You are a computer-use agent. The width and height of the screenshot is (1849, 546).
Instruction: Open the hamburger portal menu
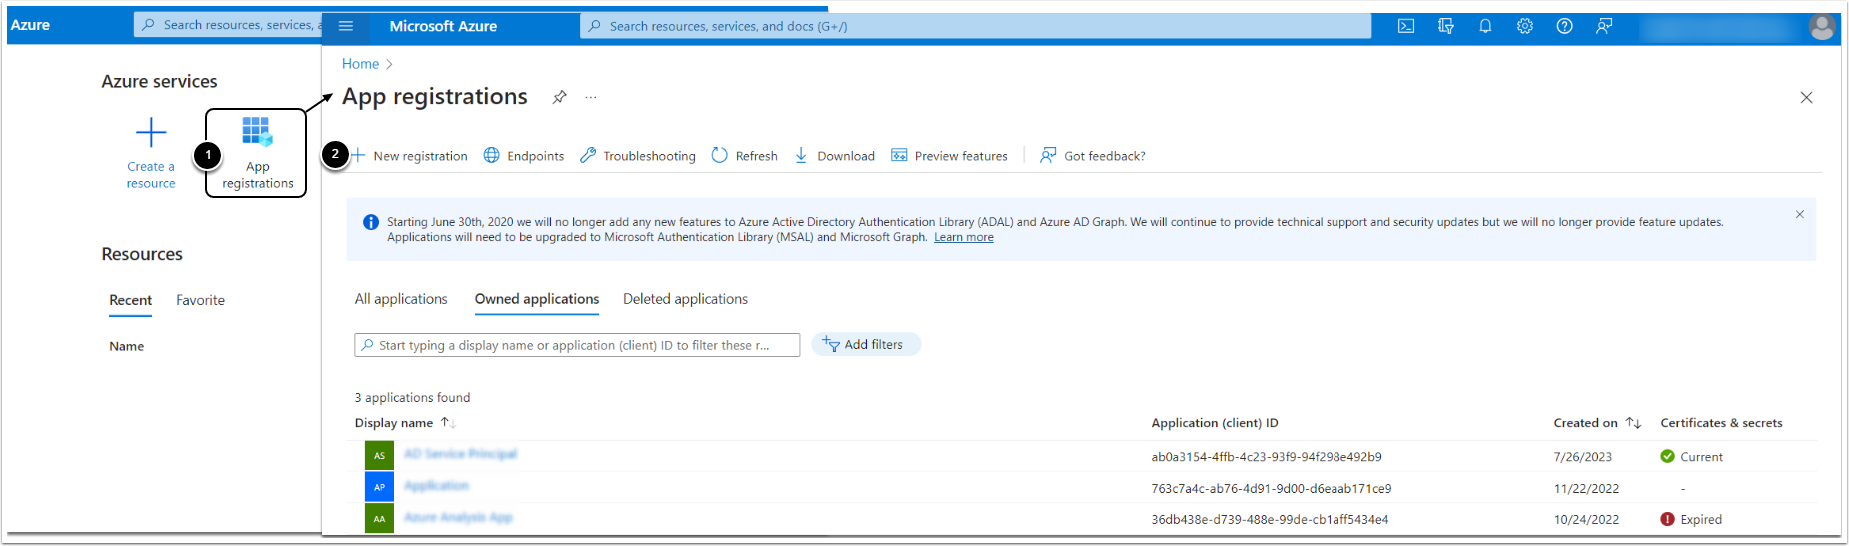346,26
